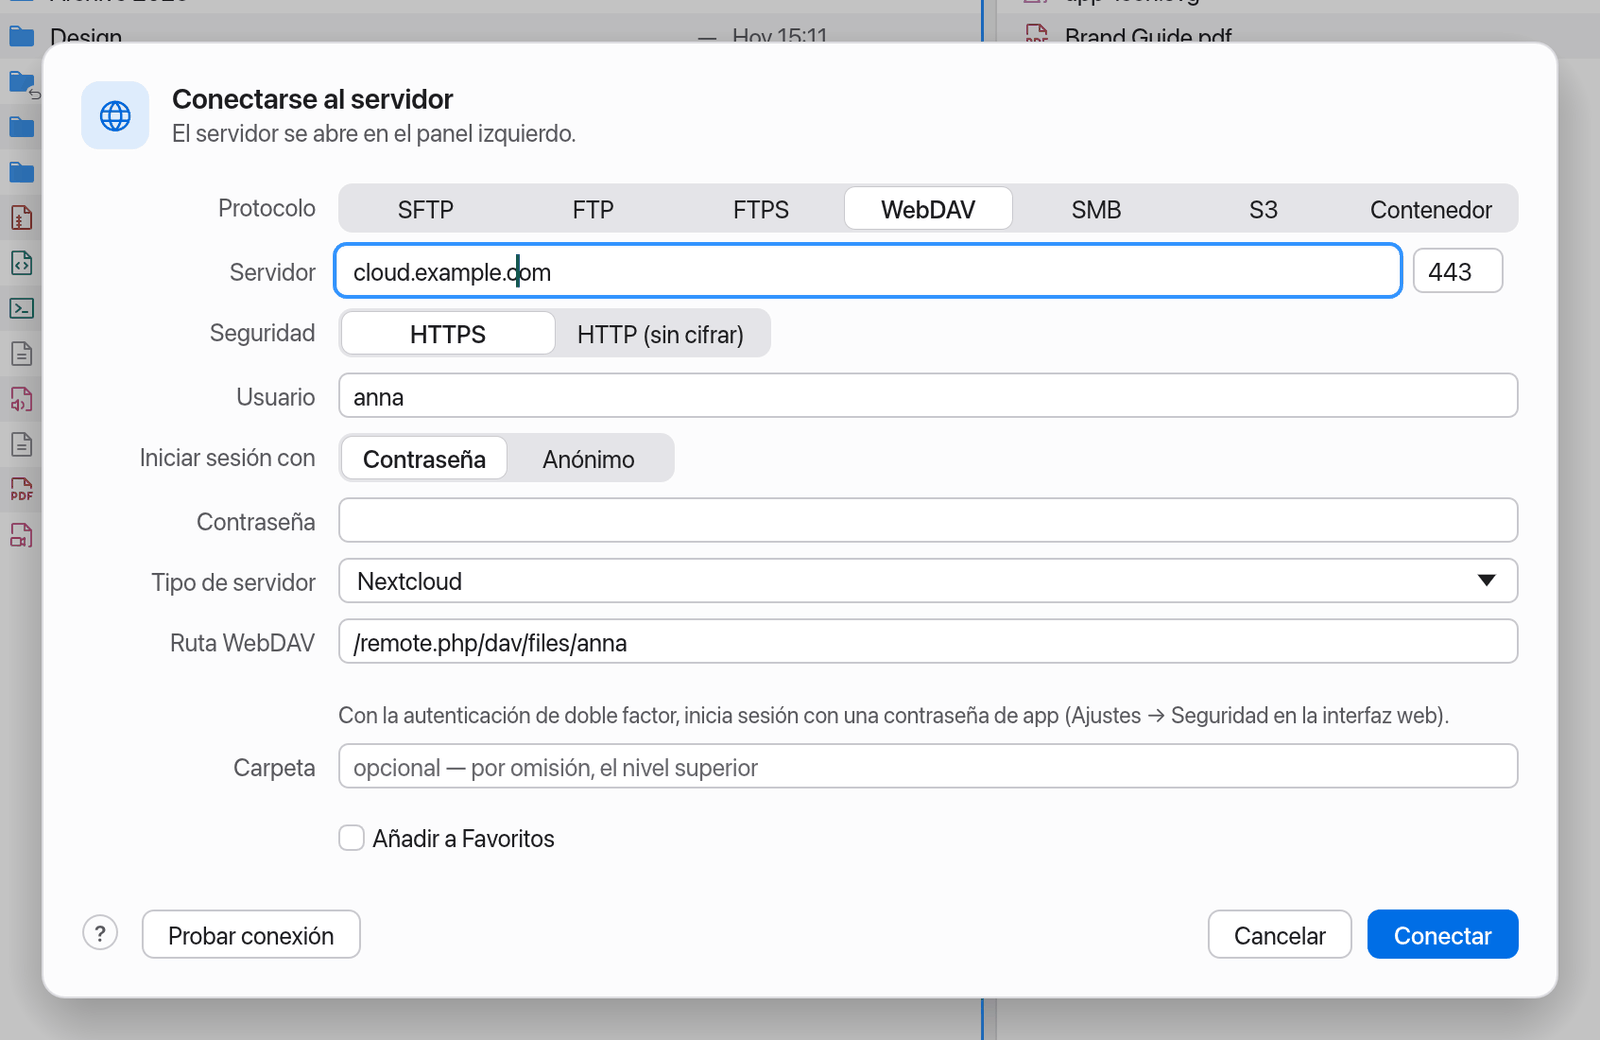
Task: Select the video file icon in the file list
Action: 21,535
